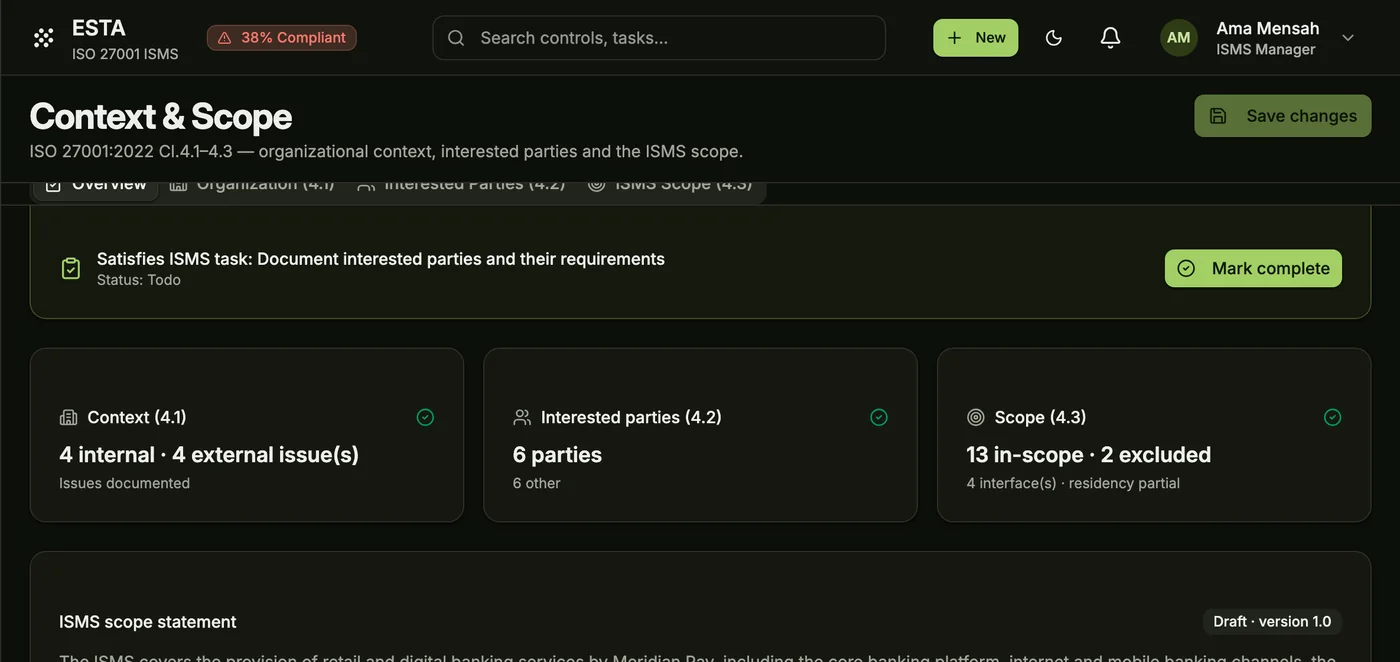The width and height of the screenshot is (1400, 662).
Task: Click the Draft · version 1.0 badge
Action: tap(1272, 622)
